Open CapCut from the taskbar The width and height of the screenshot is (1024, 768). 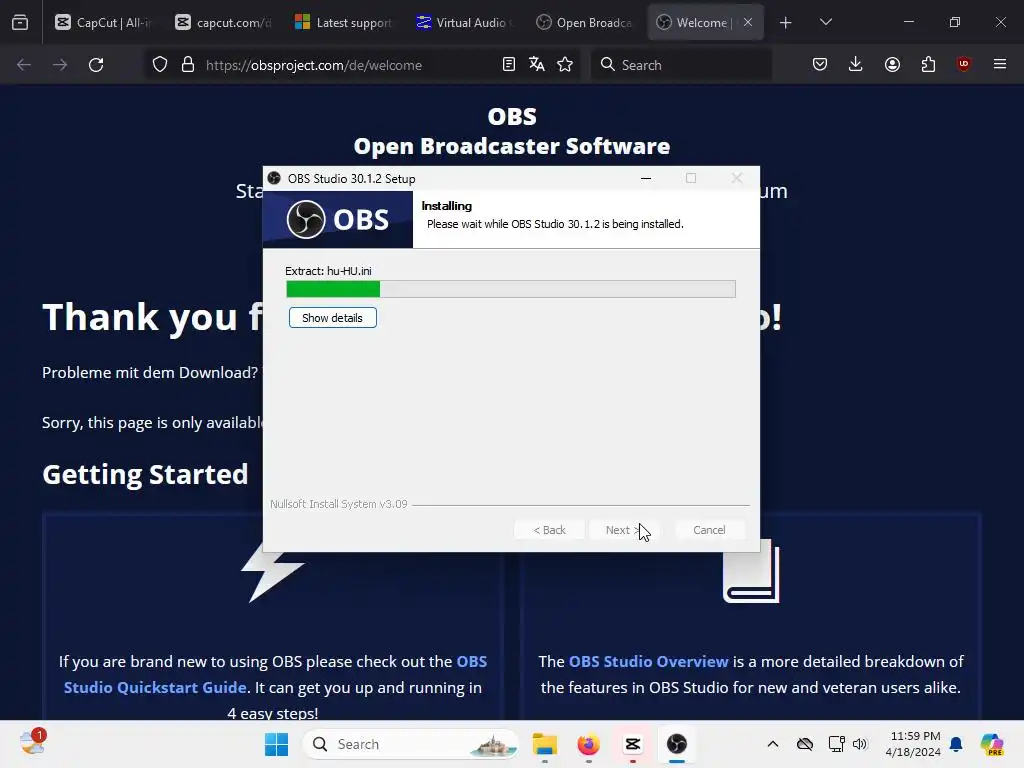click(632, 744)
